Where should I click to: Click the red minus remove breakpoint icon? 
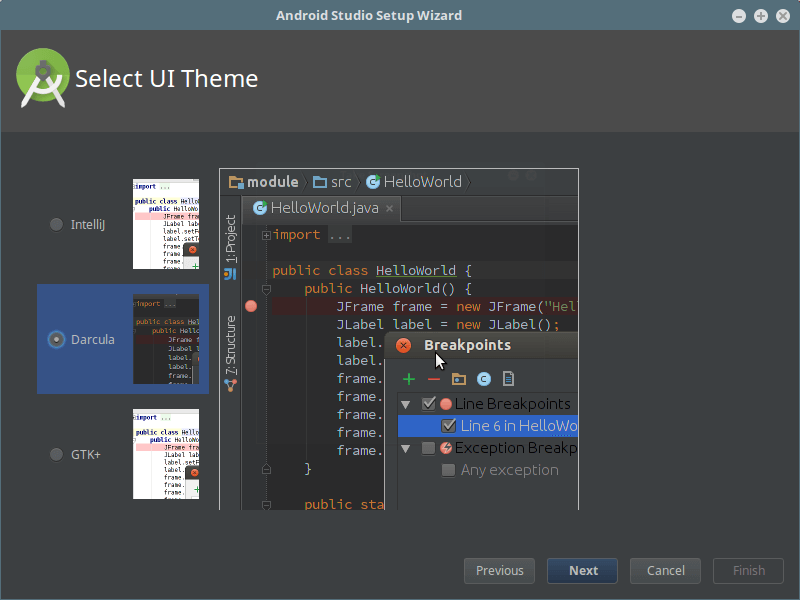tap(433, 379)
